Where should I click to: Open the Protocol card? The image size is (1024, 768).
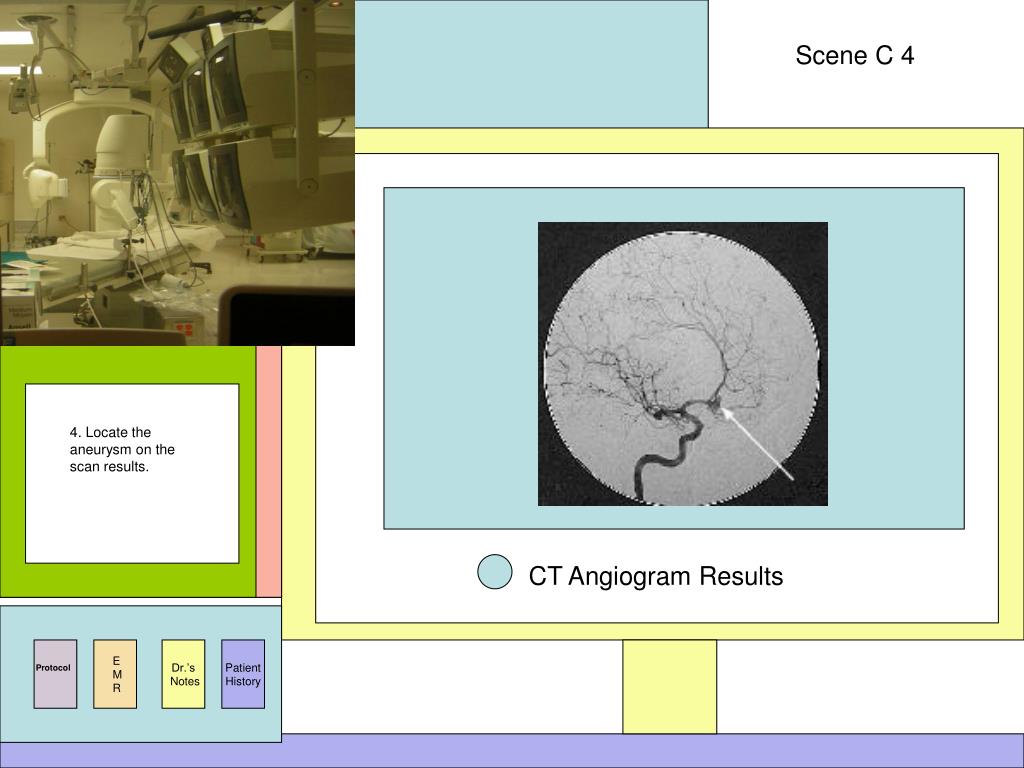[56, 674]
